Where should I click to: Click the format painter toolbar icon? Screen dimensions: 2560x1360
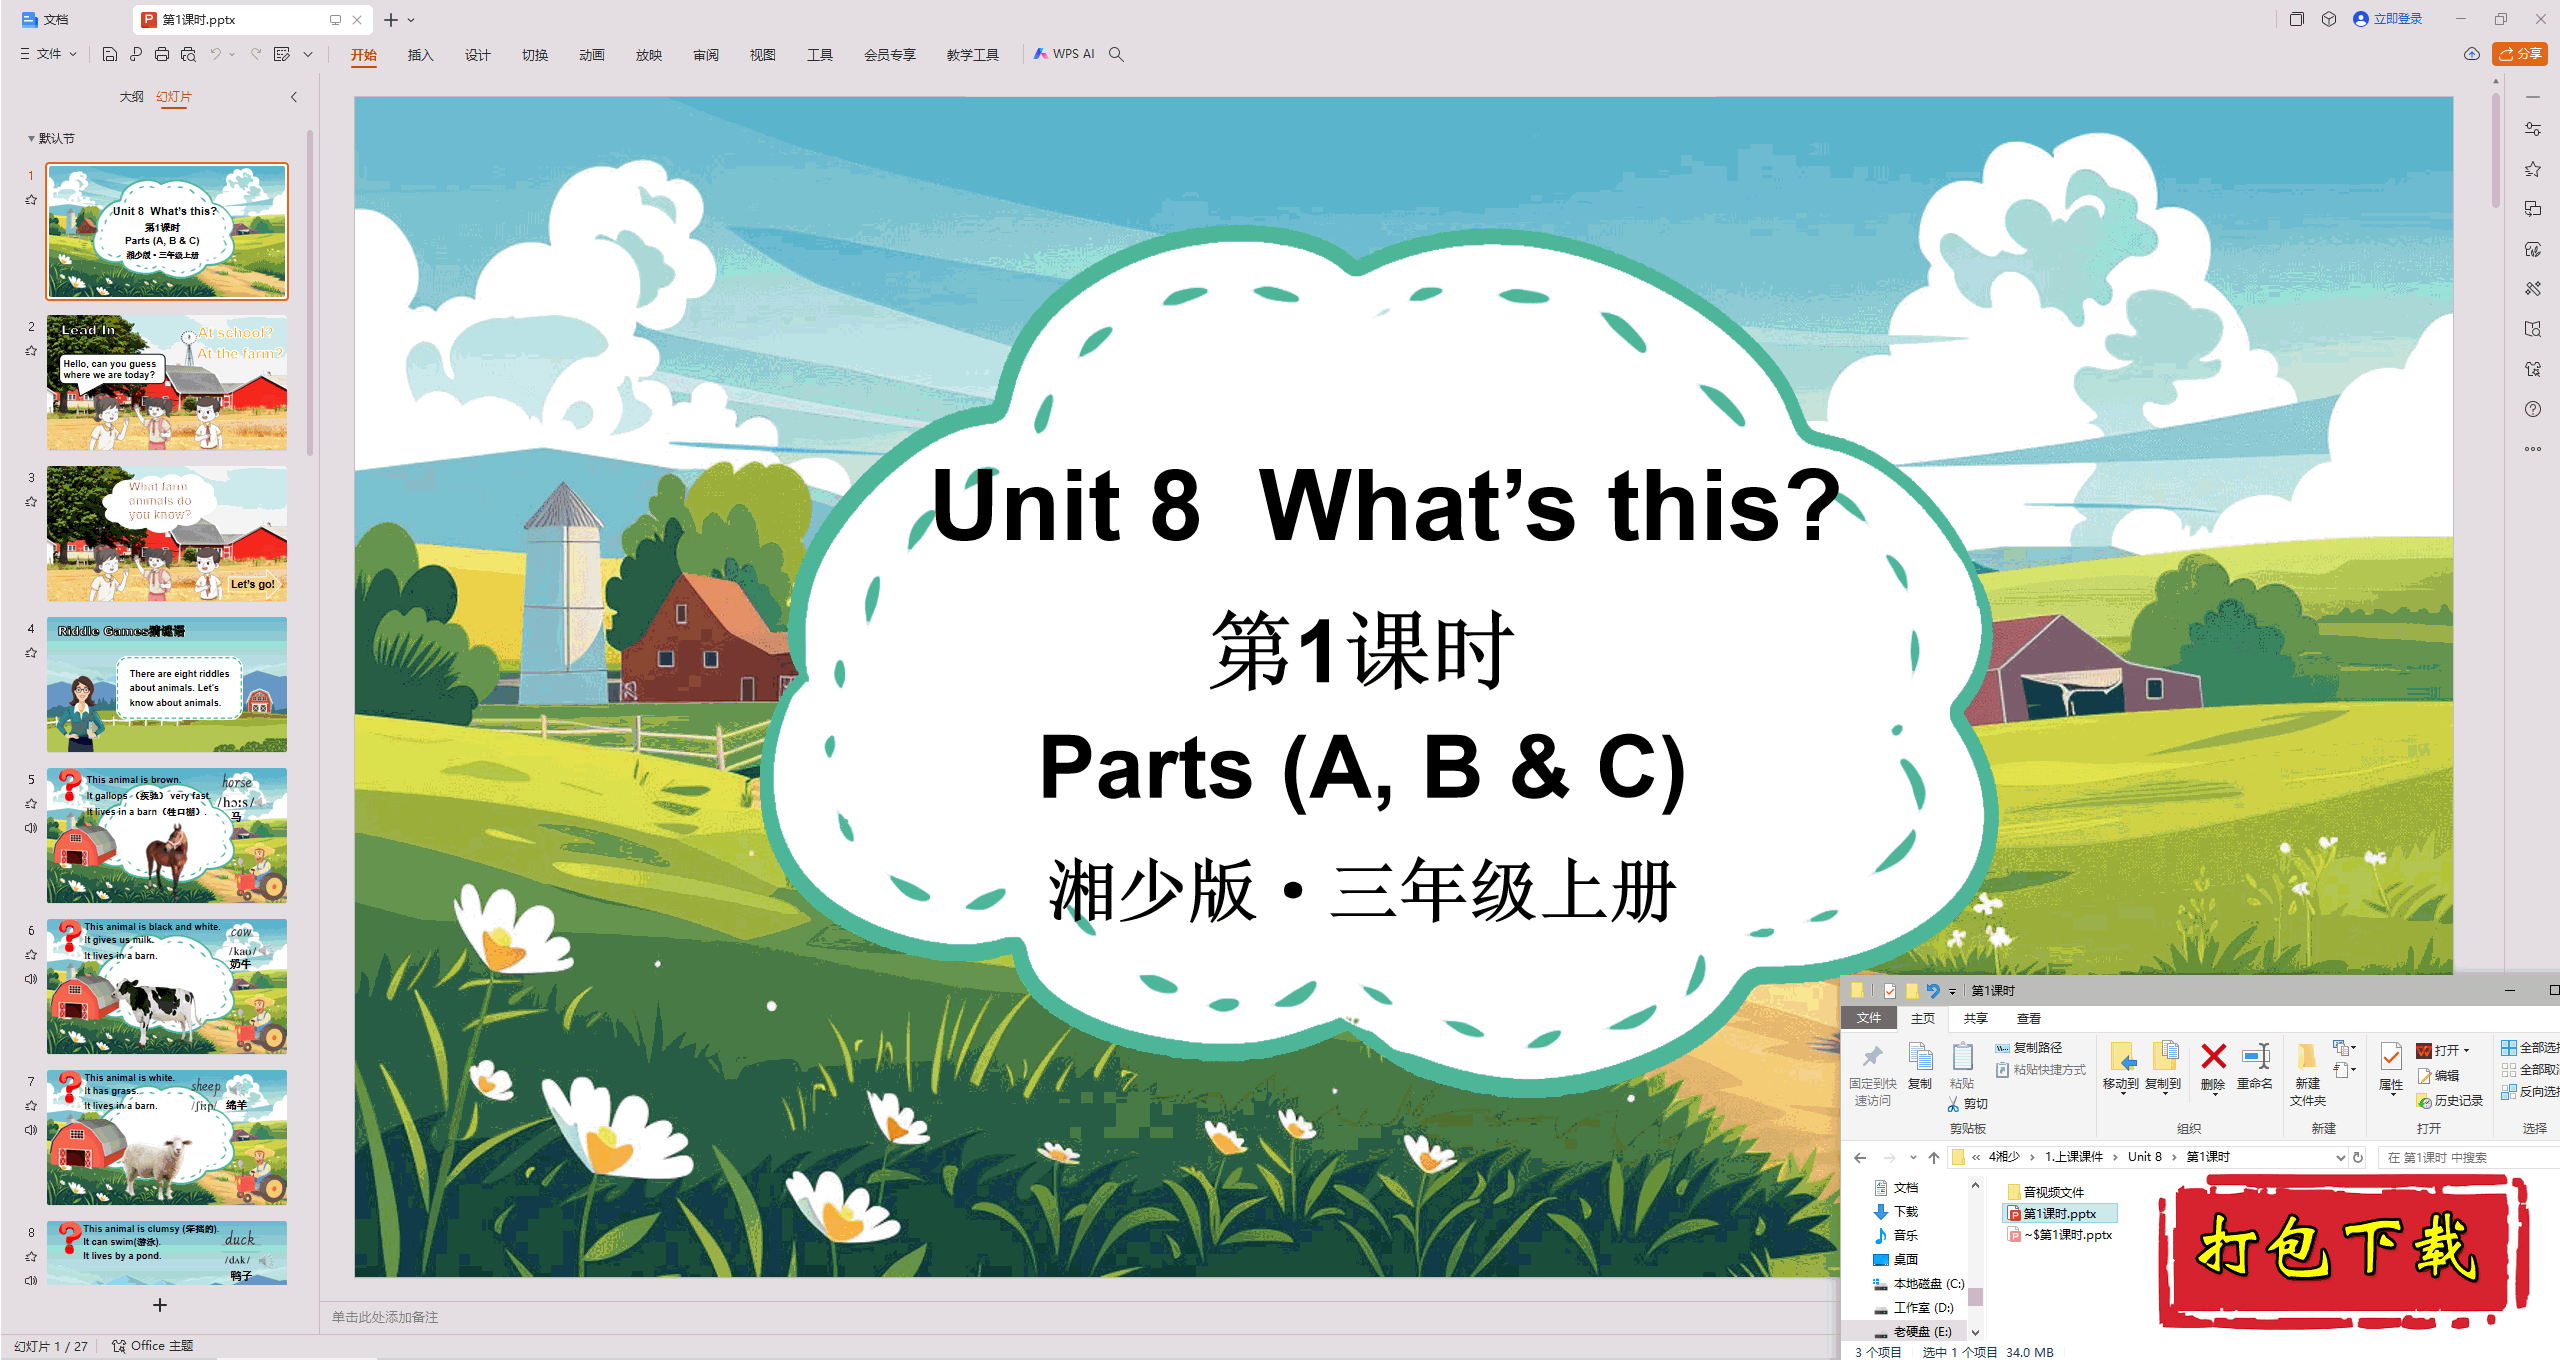point(282,54)
